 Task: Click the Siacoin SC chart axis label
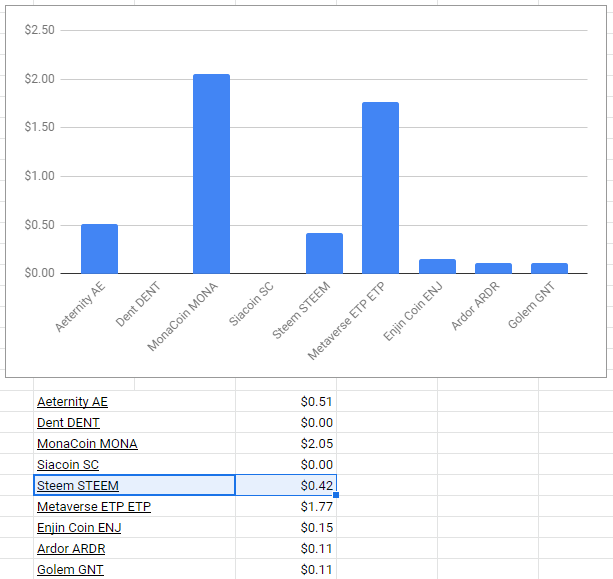251,303
